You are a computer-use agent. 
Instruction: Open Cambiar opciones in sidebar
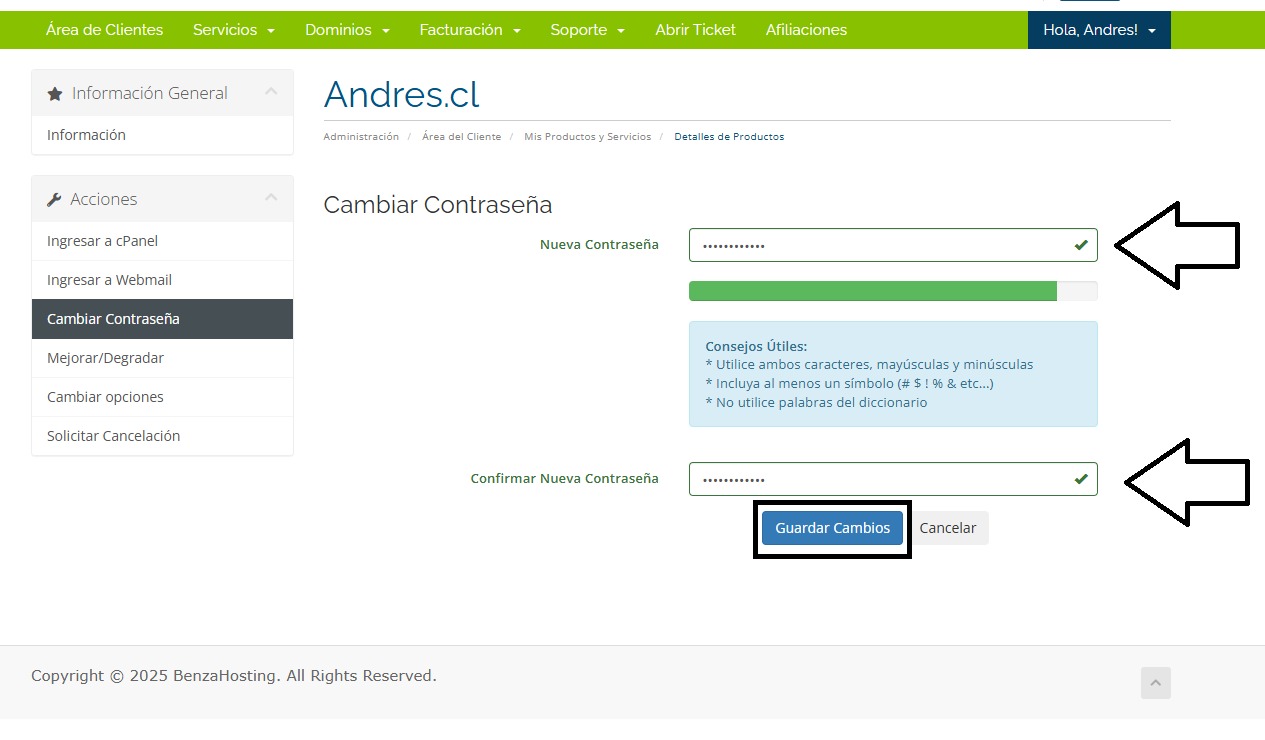pos(162,397)
